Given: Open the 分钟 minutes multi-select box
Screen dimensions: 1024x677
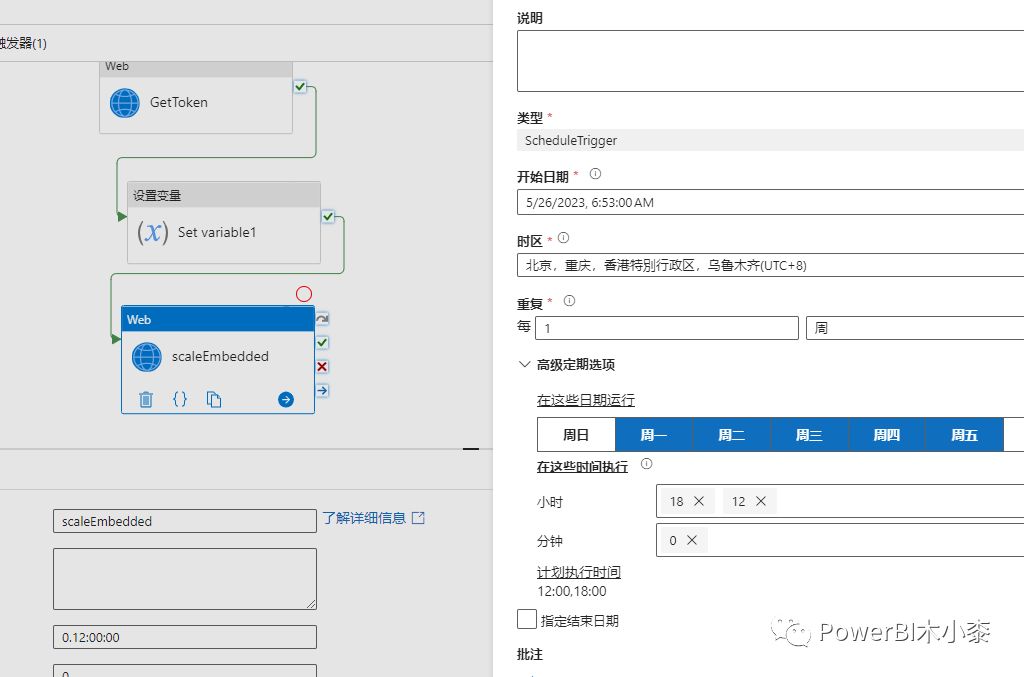Looking at the screenshot, I should (840, 540).
